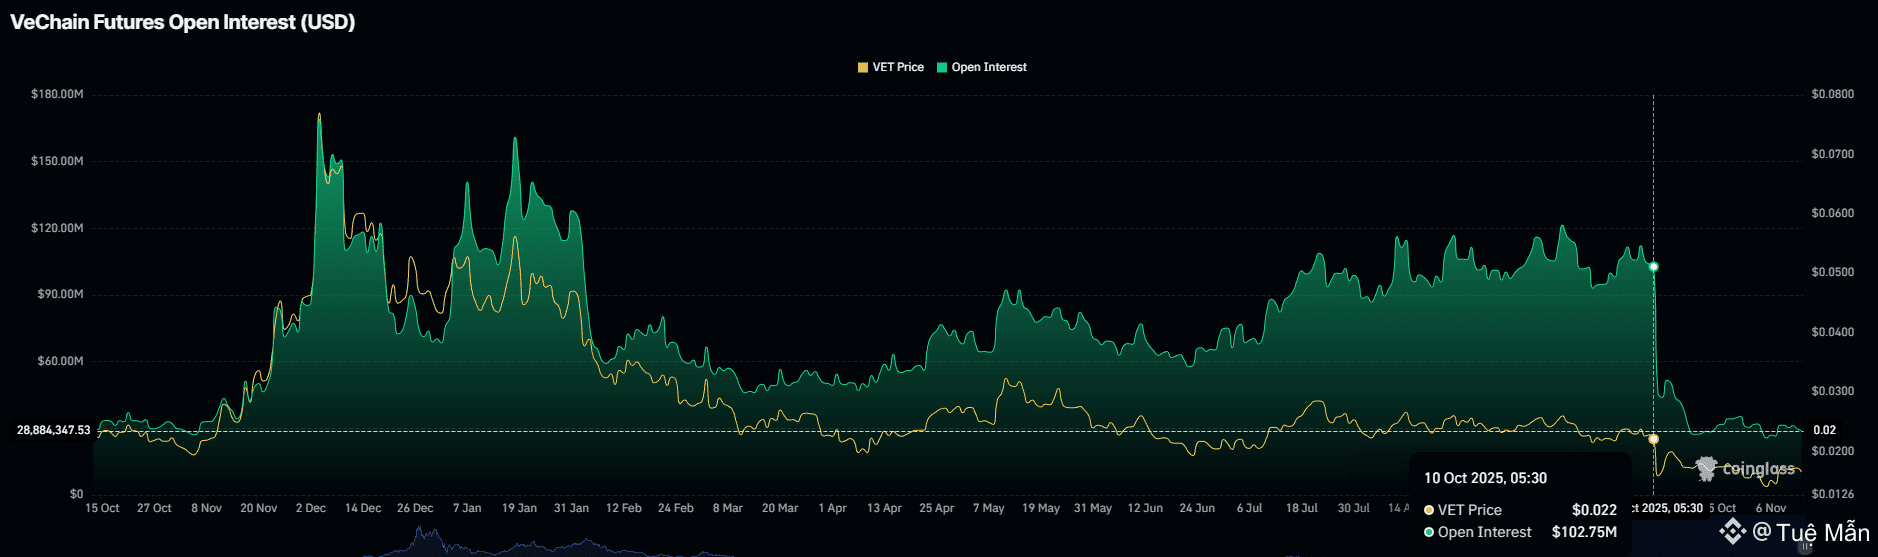Click the green Open Interest data point marker
Screen dimensions: 1878x557
pyautogui.click(x=1653, y=267)
